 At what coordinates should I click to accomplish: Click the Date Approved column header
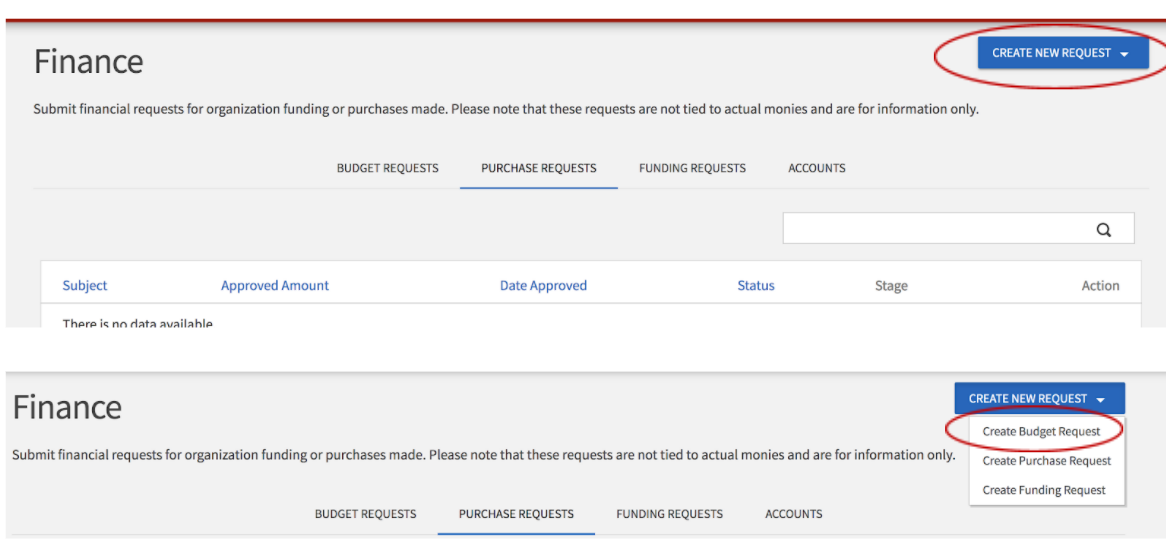pos(543,285)
